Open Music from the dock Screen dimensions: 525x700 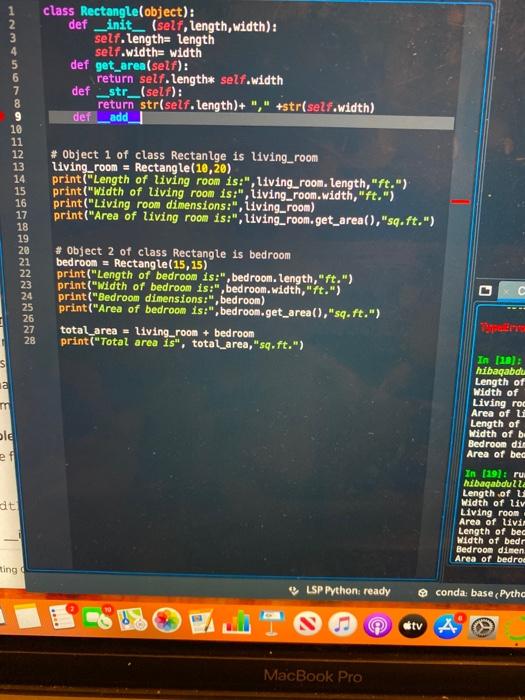342,624
